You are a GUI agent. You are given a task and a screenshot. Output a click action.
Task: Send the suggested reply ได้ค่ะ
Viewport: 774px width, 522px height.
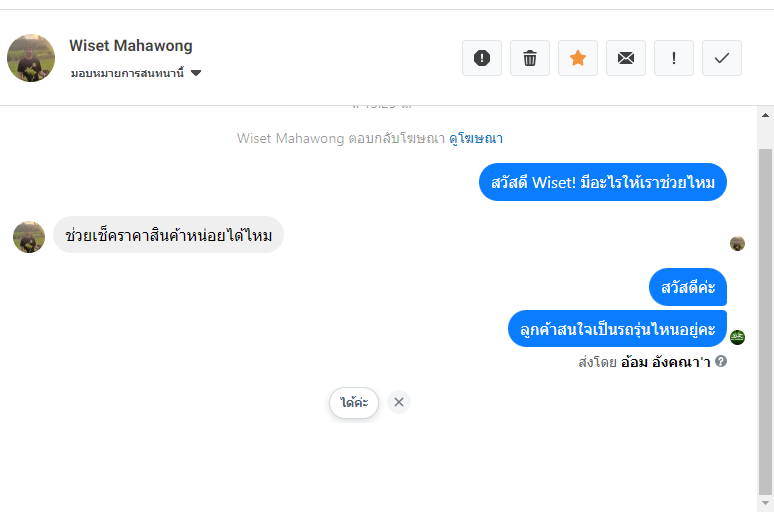354,402
